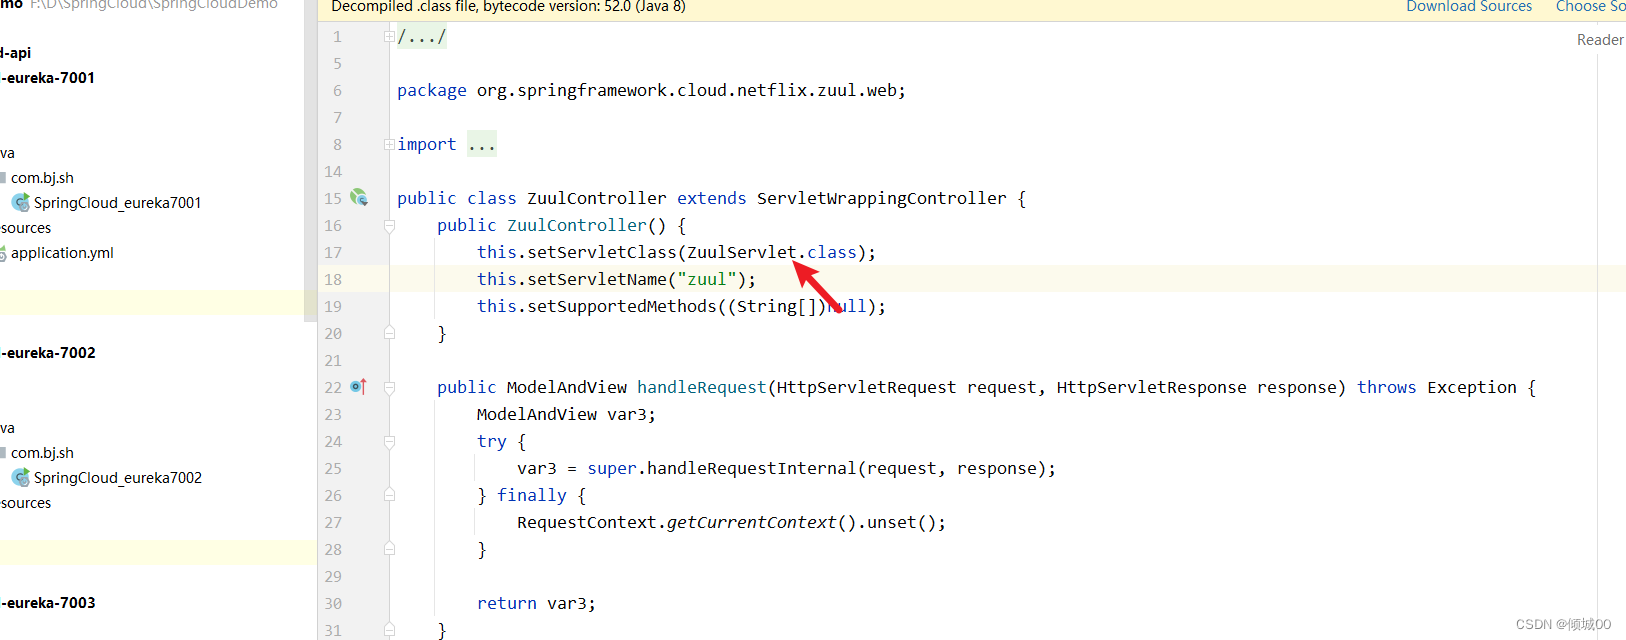Click fold end marker at line 28
The image size is (1626, 640).
389,550
